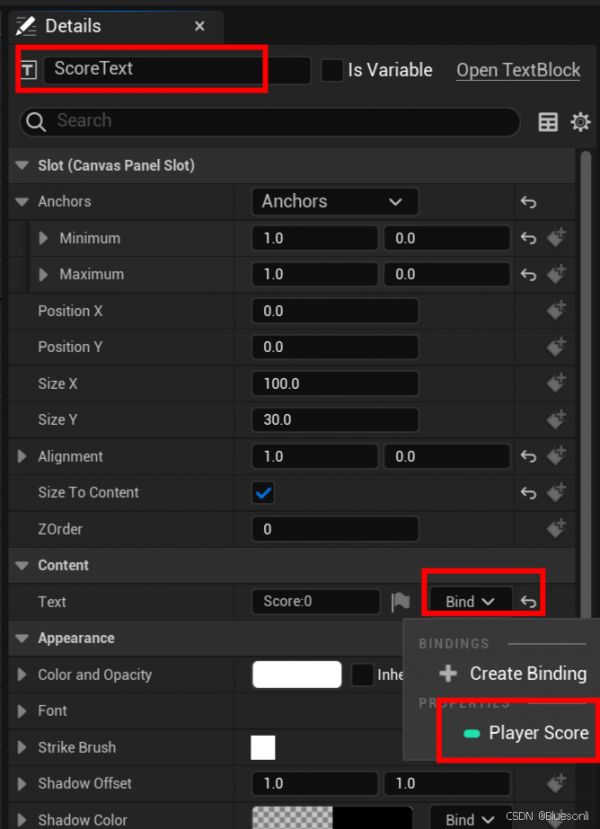Select Player Score property binding

(x=527, y=733)
